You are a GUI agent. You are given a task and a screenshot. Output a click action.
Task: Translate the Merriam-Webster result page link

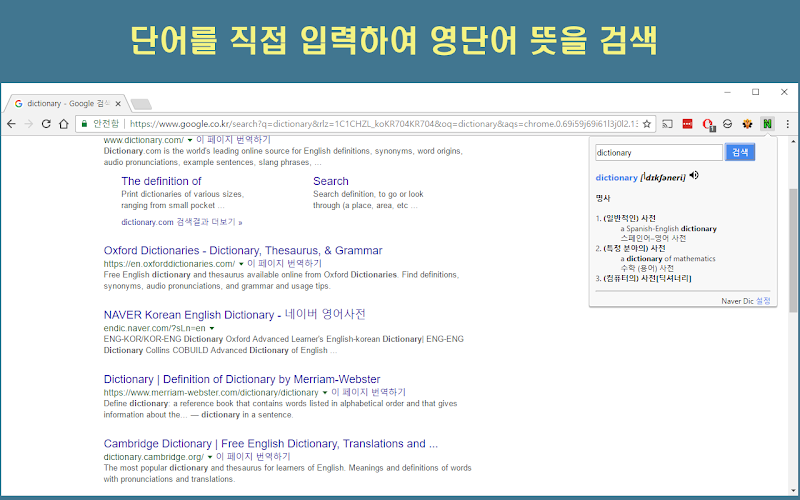click(x=368, y=392)
